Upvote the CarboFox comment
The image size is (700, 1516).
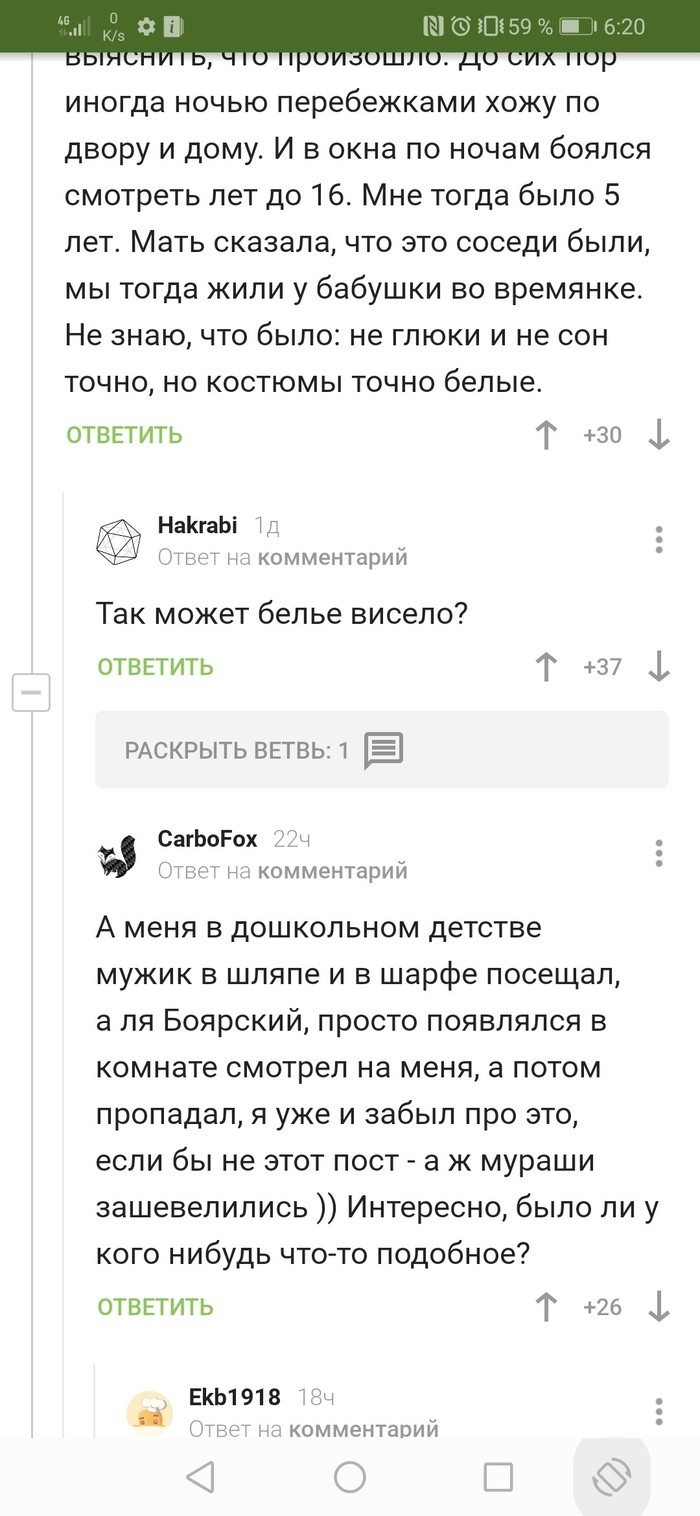click(546, 1307)
